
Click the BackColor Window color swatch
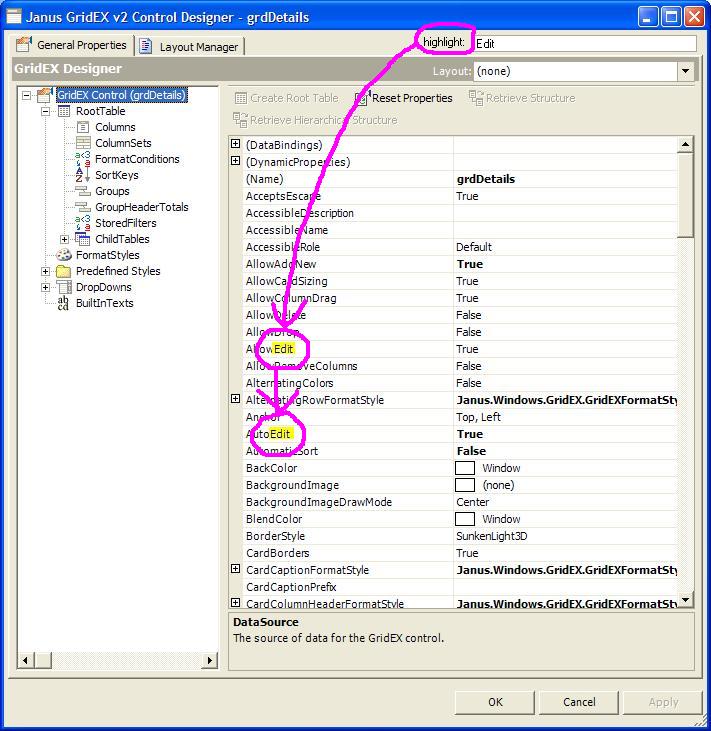(x=465, y=468)
